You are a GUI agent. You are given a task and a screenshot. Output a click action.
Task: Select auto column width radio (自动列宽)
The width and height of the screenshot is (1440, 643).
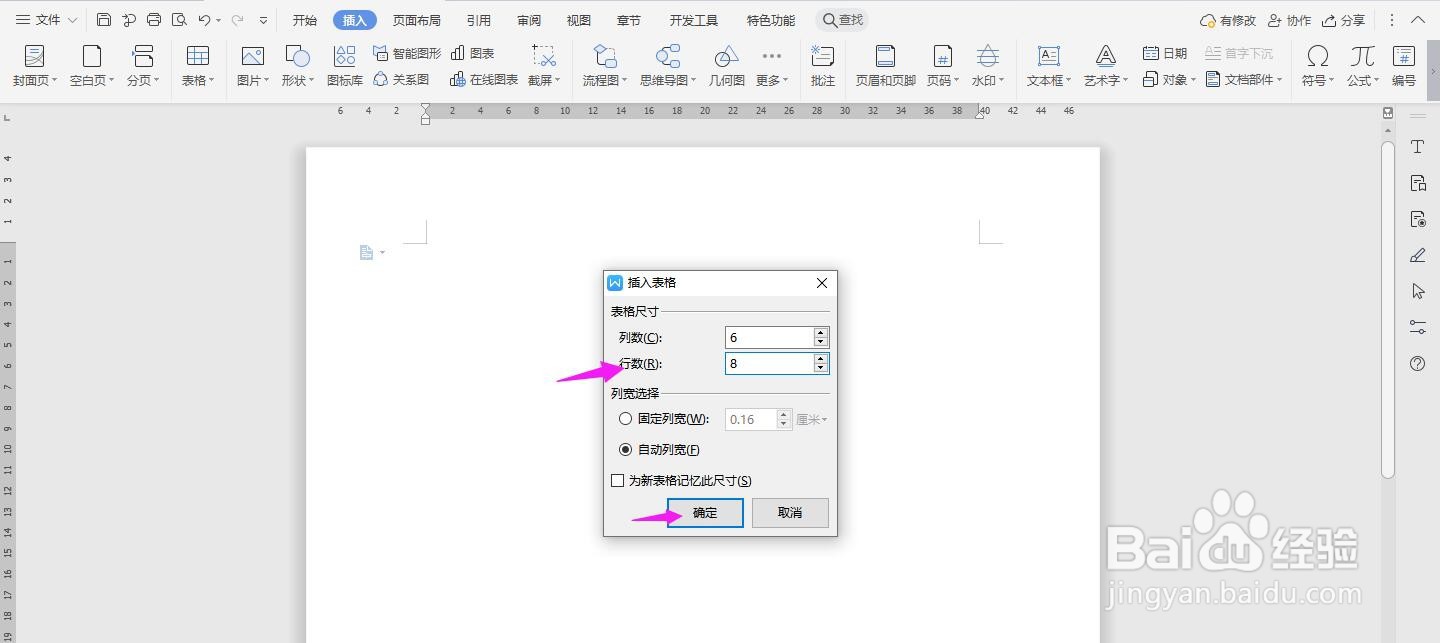[625, 450]
